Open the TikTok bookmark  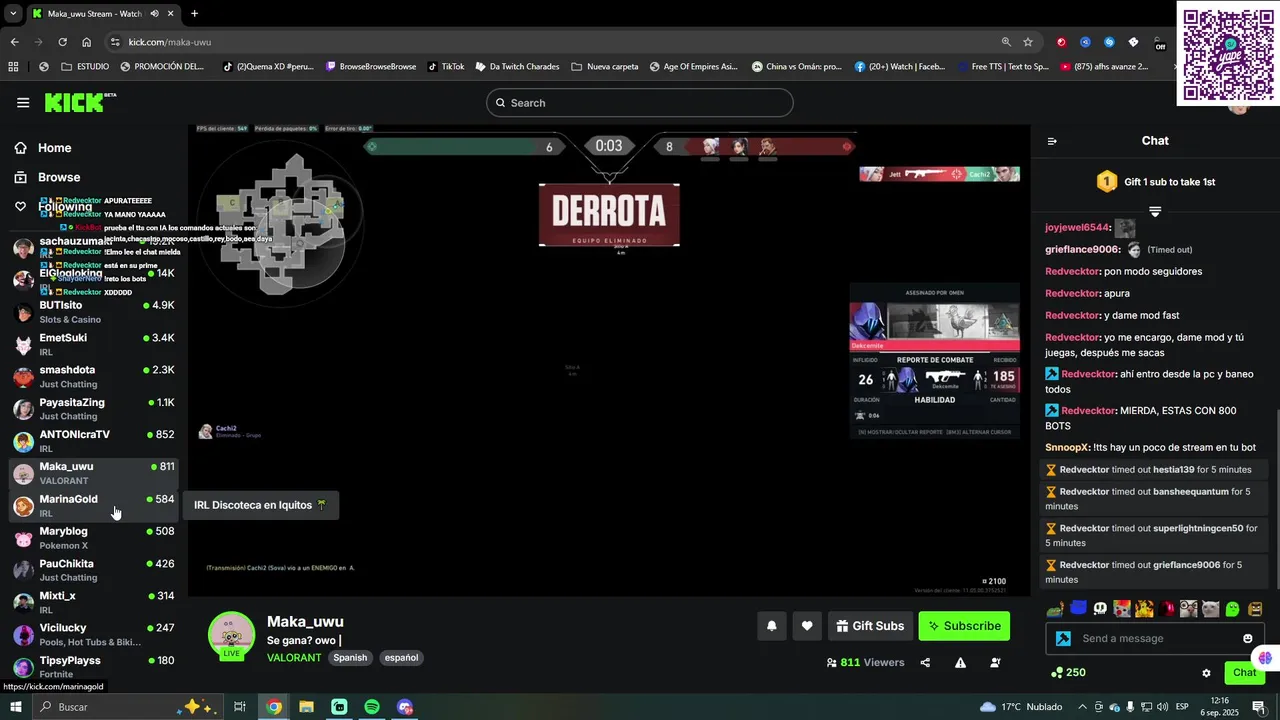446,67
